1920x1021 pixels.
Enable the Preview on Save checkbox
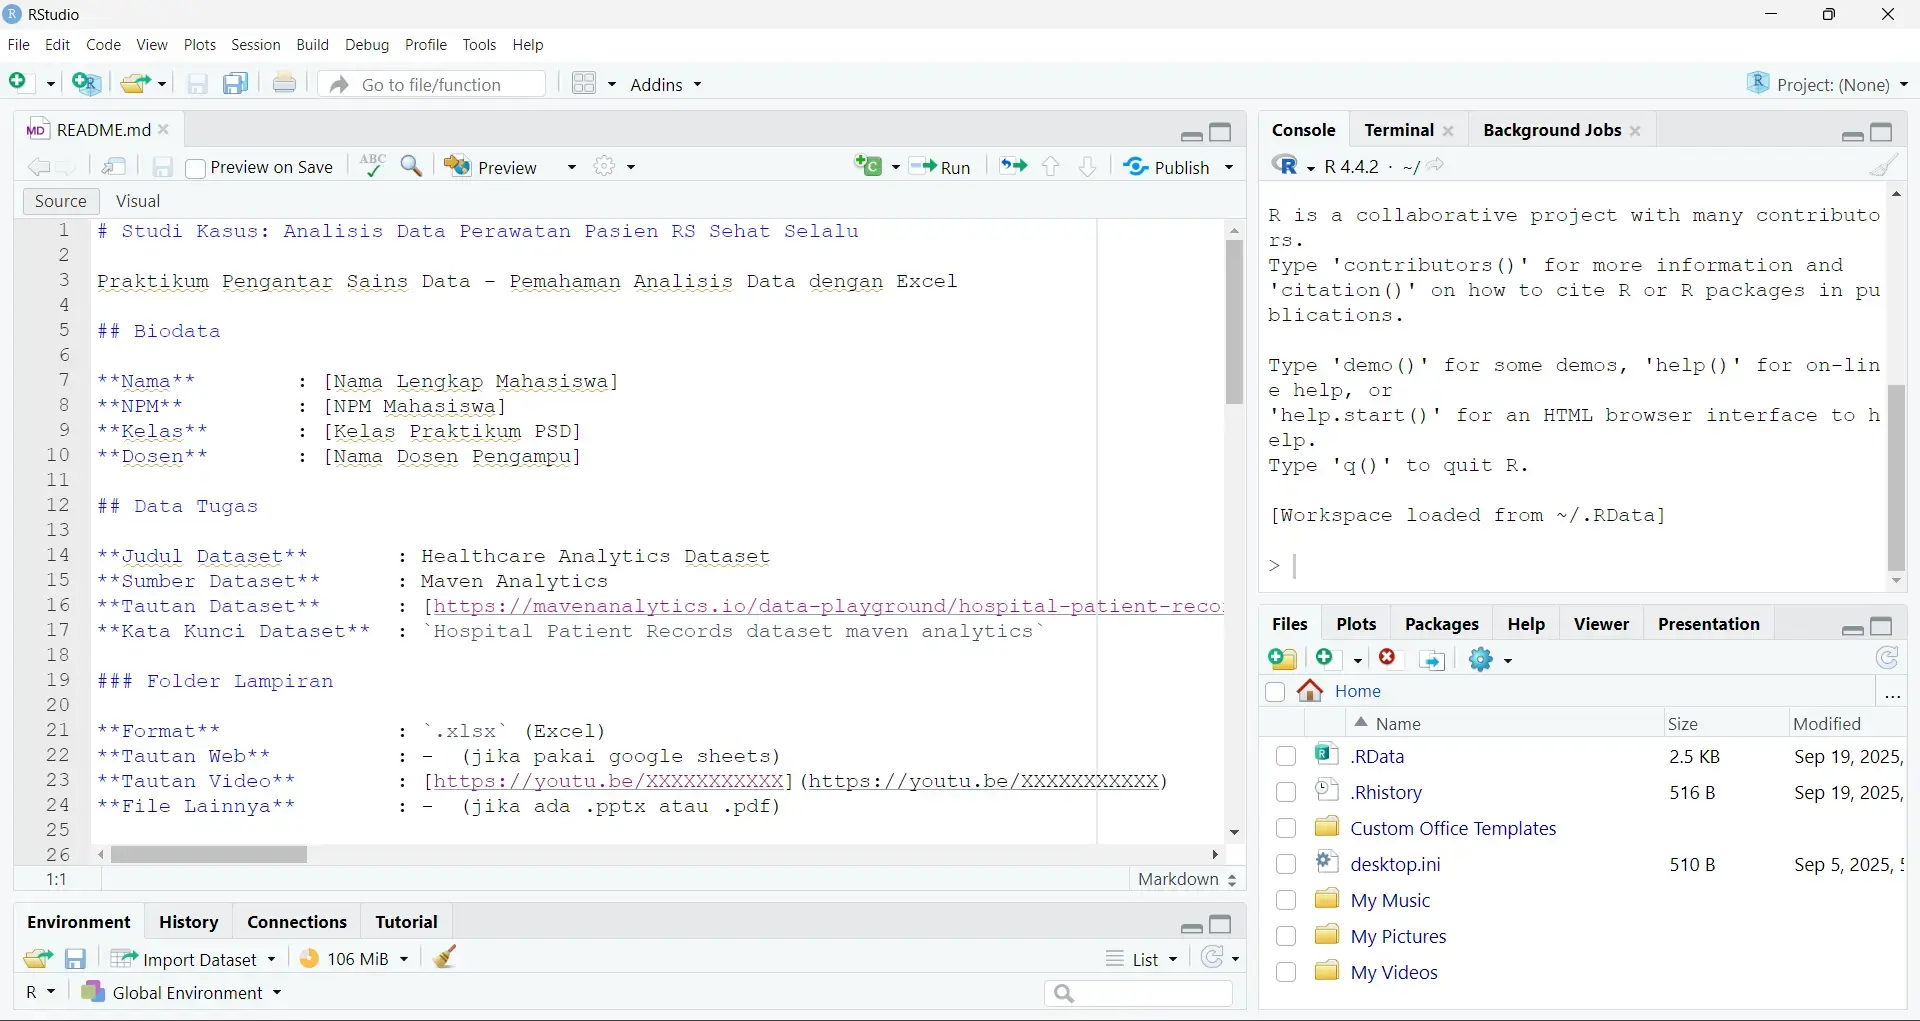pos(196,168)
